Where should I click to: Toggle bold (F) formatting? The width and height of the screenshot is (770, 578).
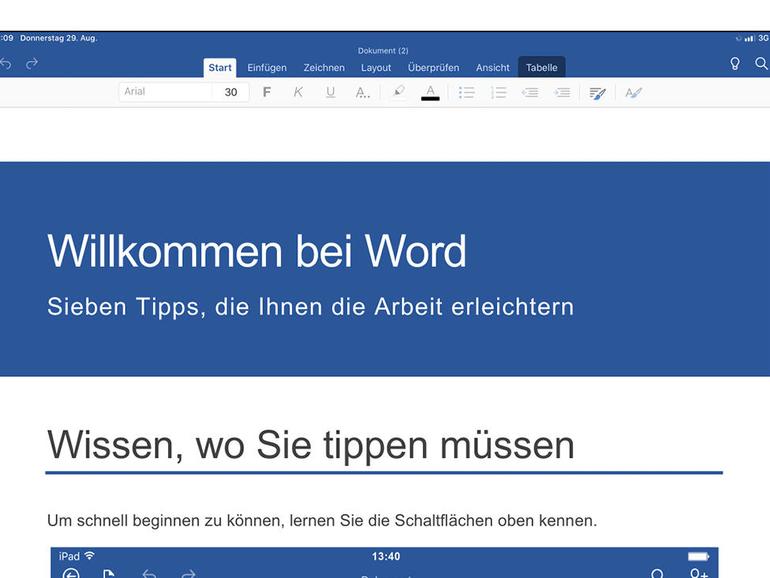click(x=267, y=92)
